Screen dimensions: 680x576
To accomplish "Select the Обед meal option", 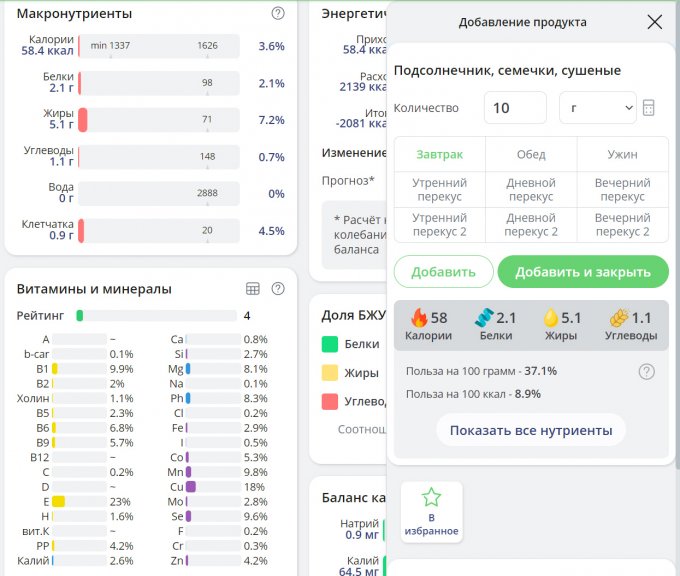I will coord(531,154).
